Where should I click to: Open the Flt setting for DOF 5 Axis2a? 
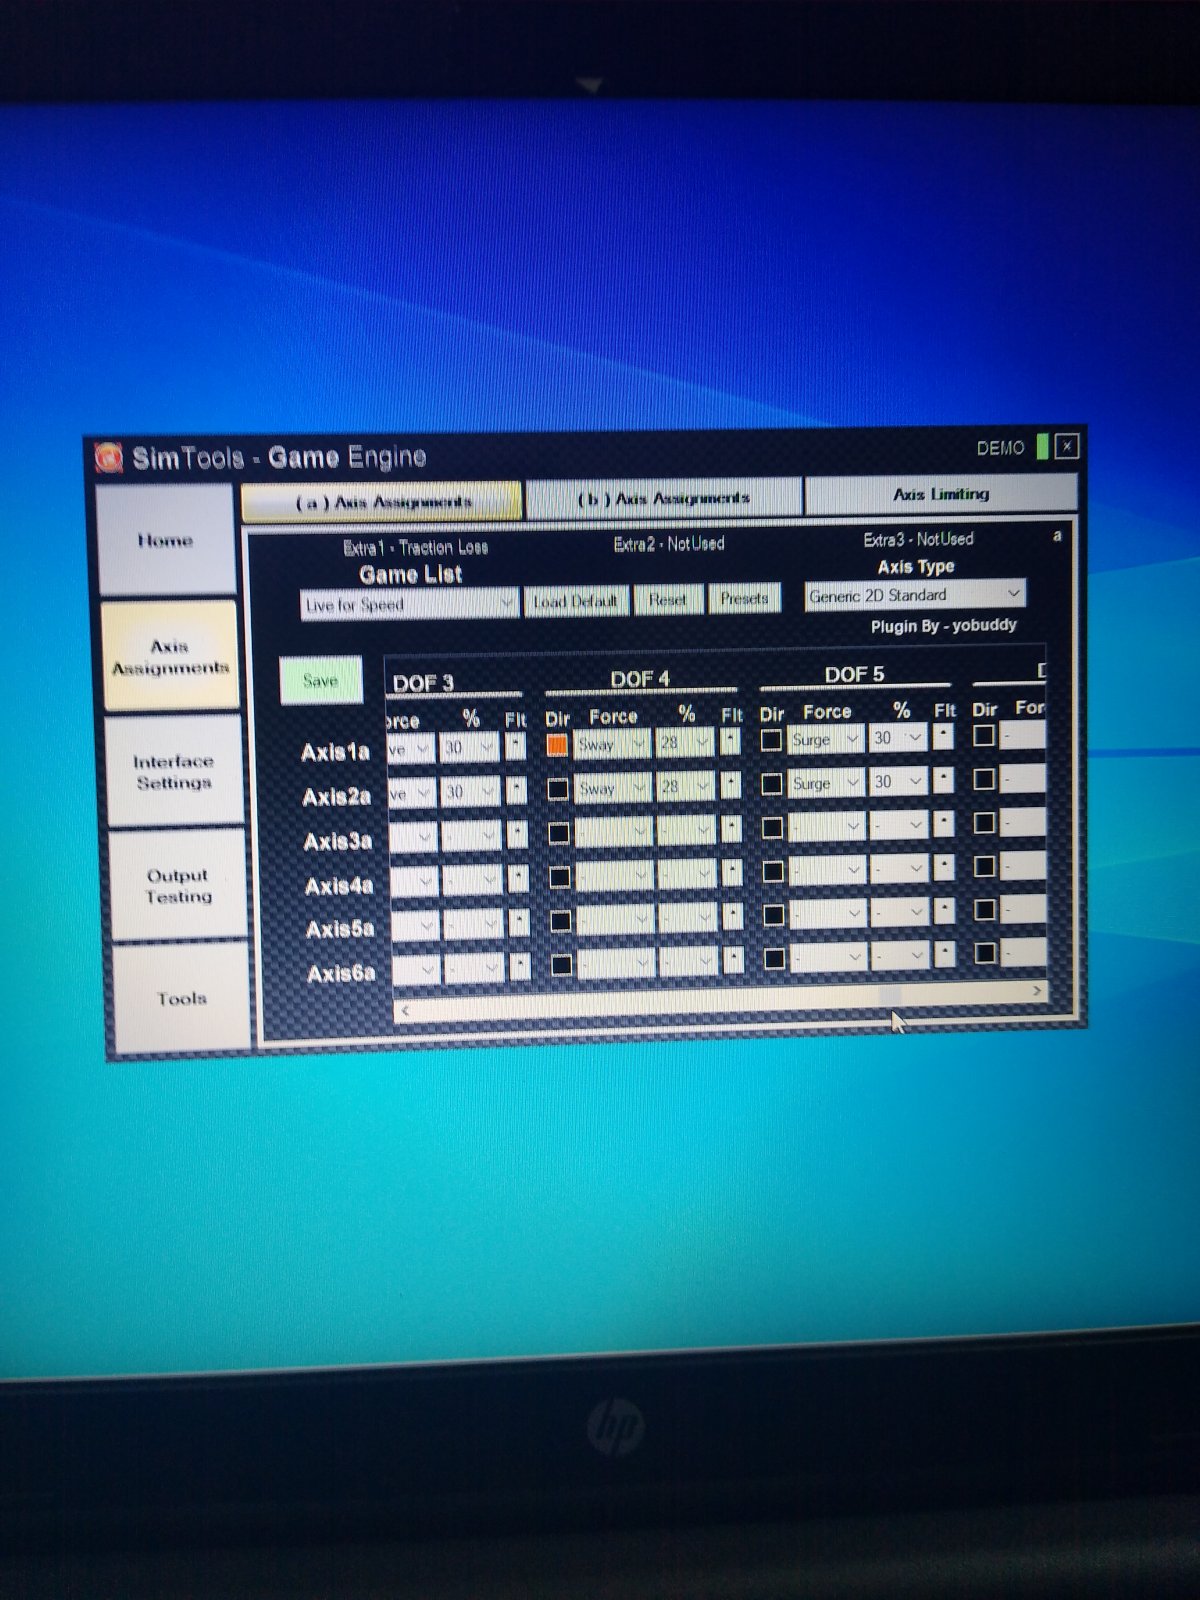coord(943,780)
